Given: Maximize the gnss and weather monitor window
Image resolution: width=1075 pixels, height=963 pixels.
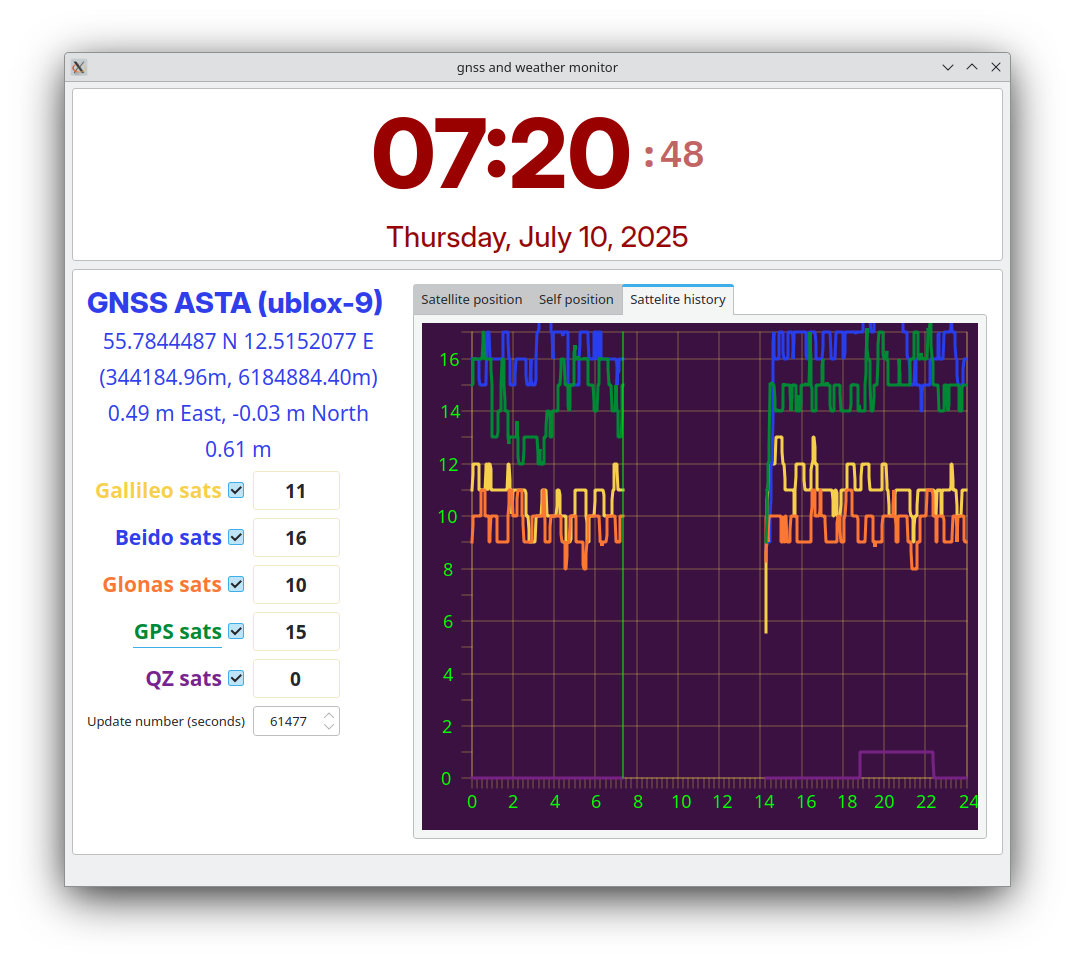Looking at the screenshot, I should tap(972, 67).
